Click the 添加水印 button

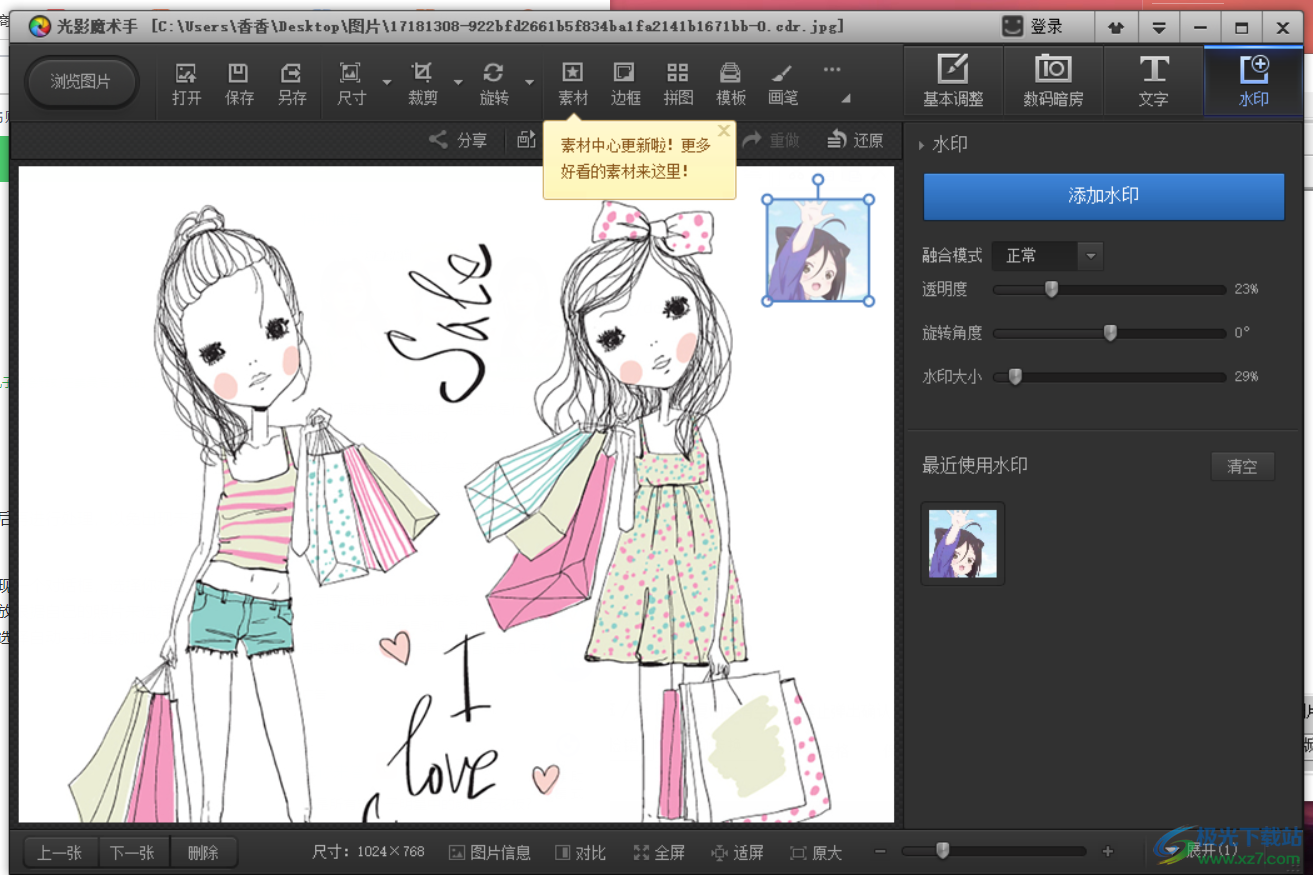[1103, 196]
